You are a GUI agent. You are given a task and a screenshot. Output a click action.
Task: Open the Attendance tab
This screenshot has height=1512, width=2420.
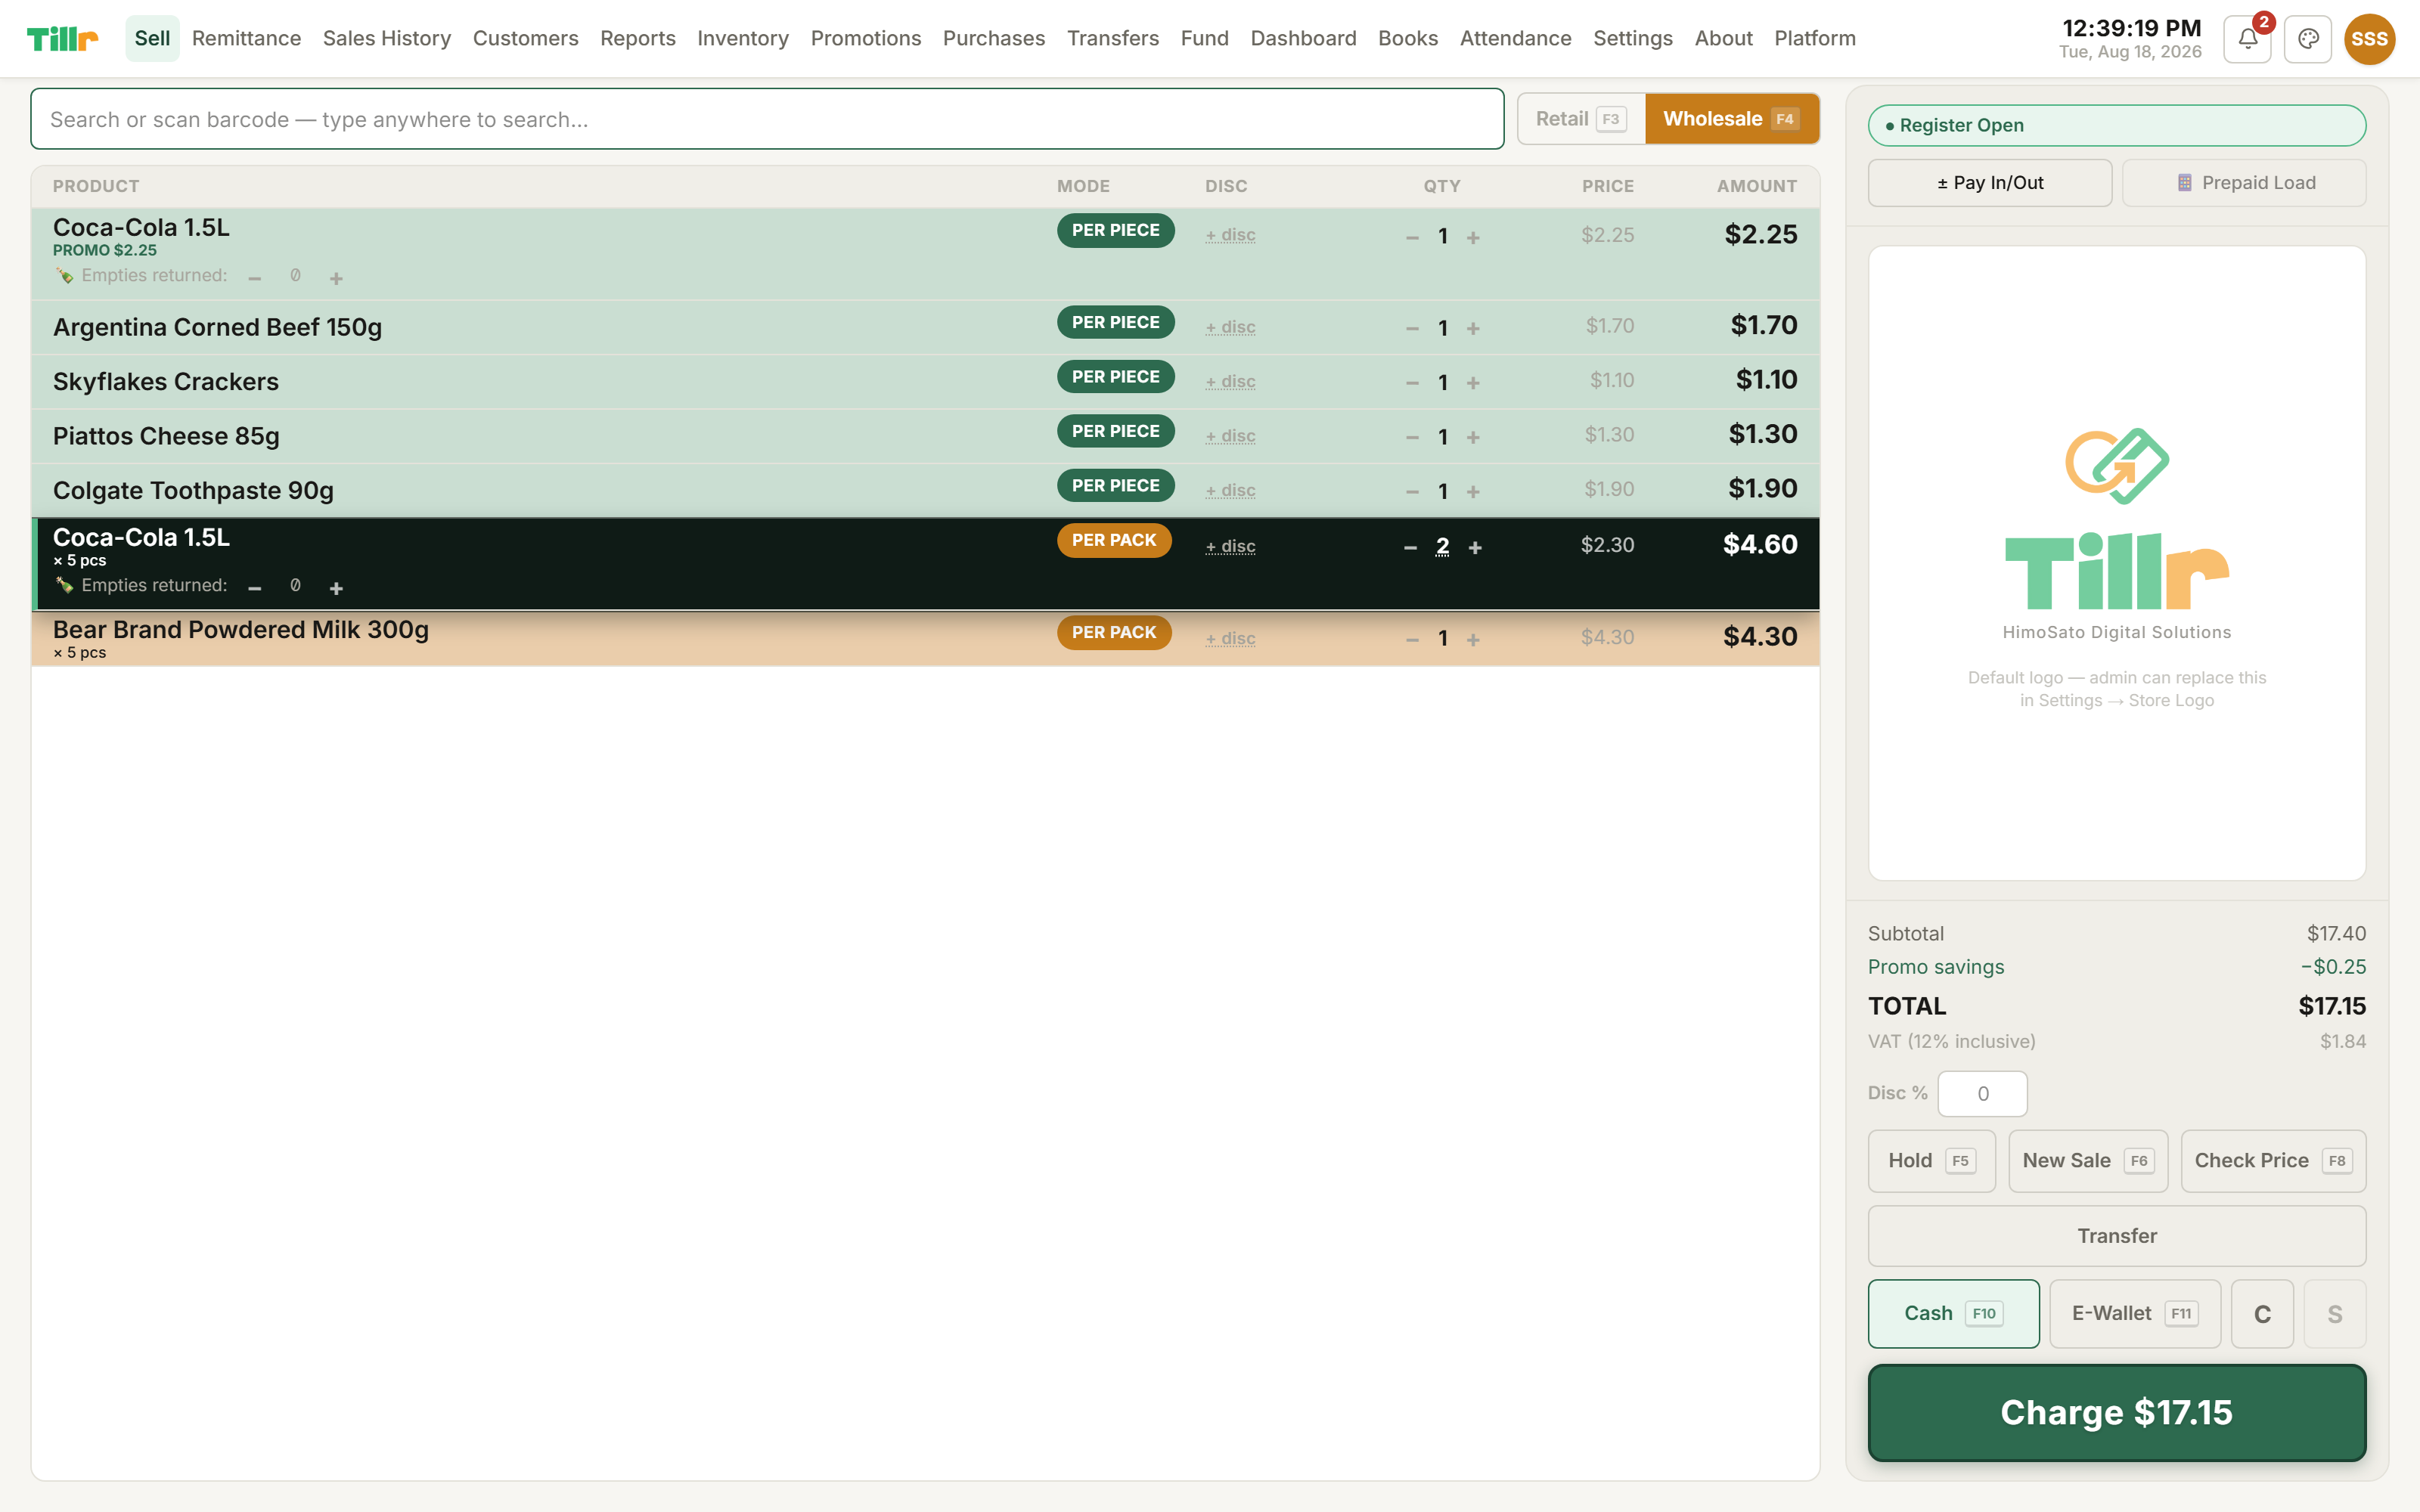(1515, 39)
